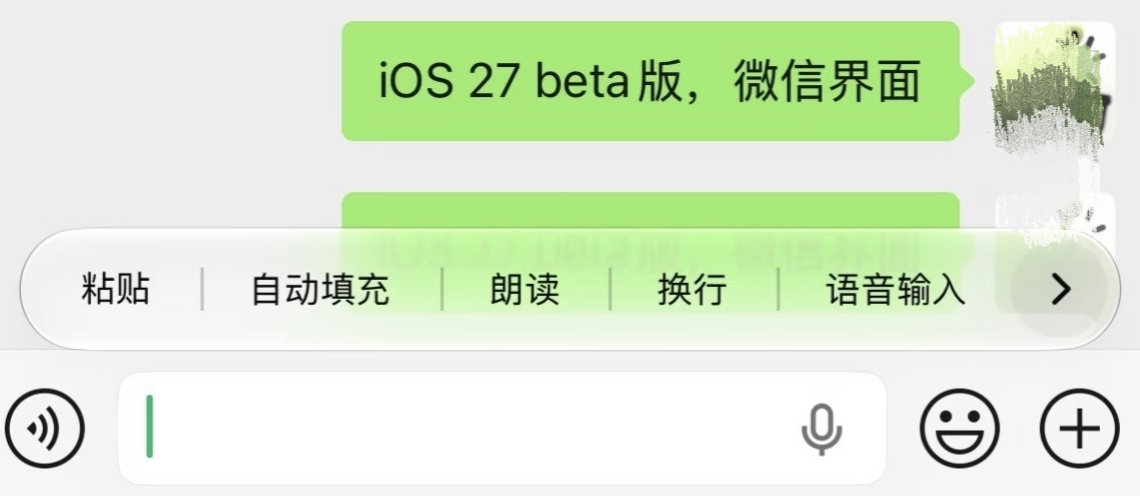1140x496 pixels.
Task: Choose 自动填充 in the popup menu
Action: tap(321, 289)
